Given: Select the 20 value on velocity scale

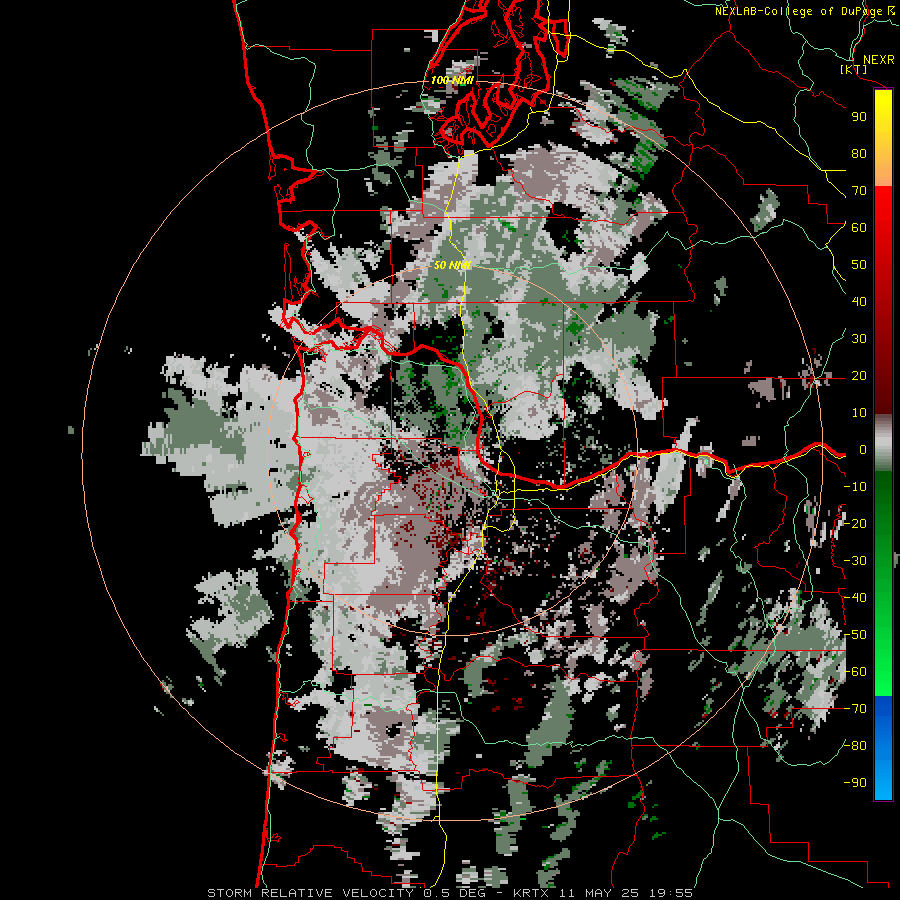Looking at the screenshot, I should [859, 376].
